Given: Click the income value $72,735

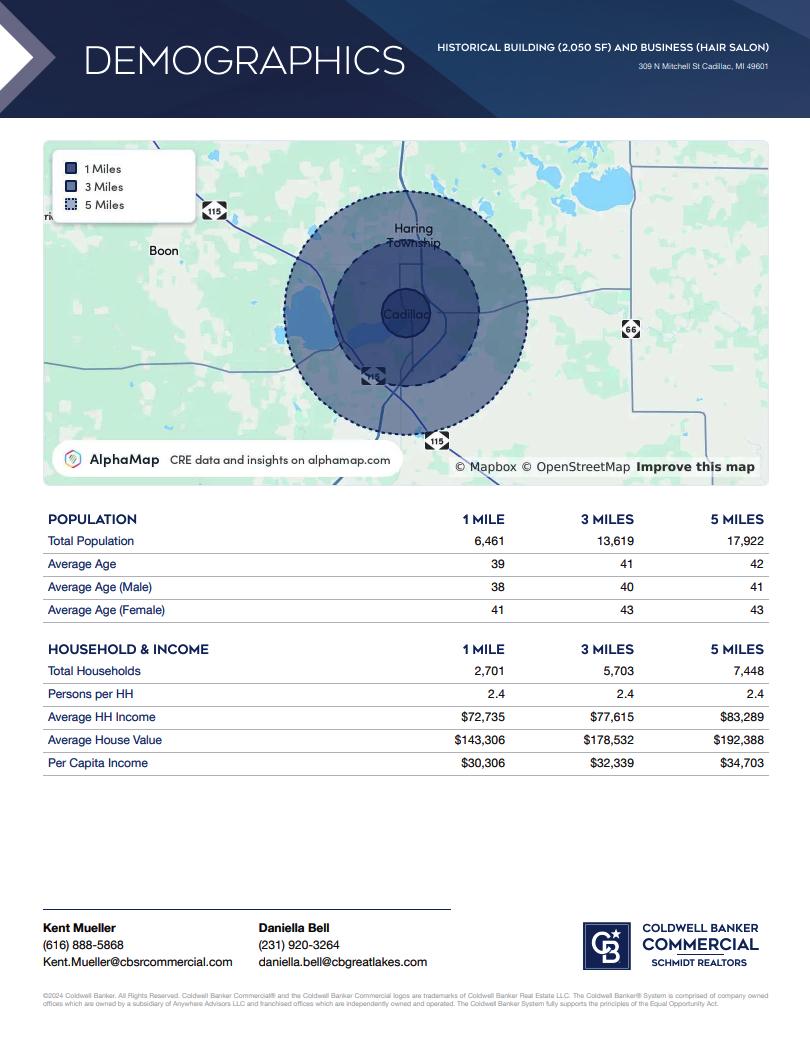Looking at the screenshot, I should 483,717.
